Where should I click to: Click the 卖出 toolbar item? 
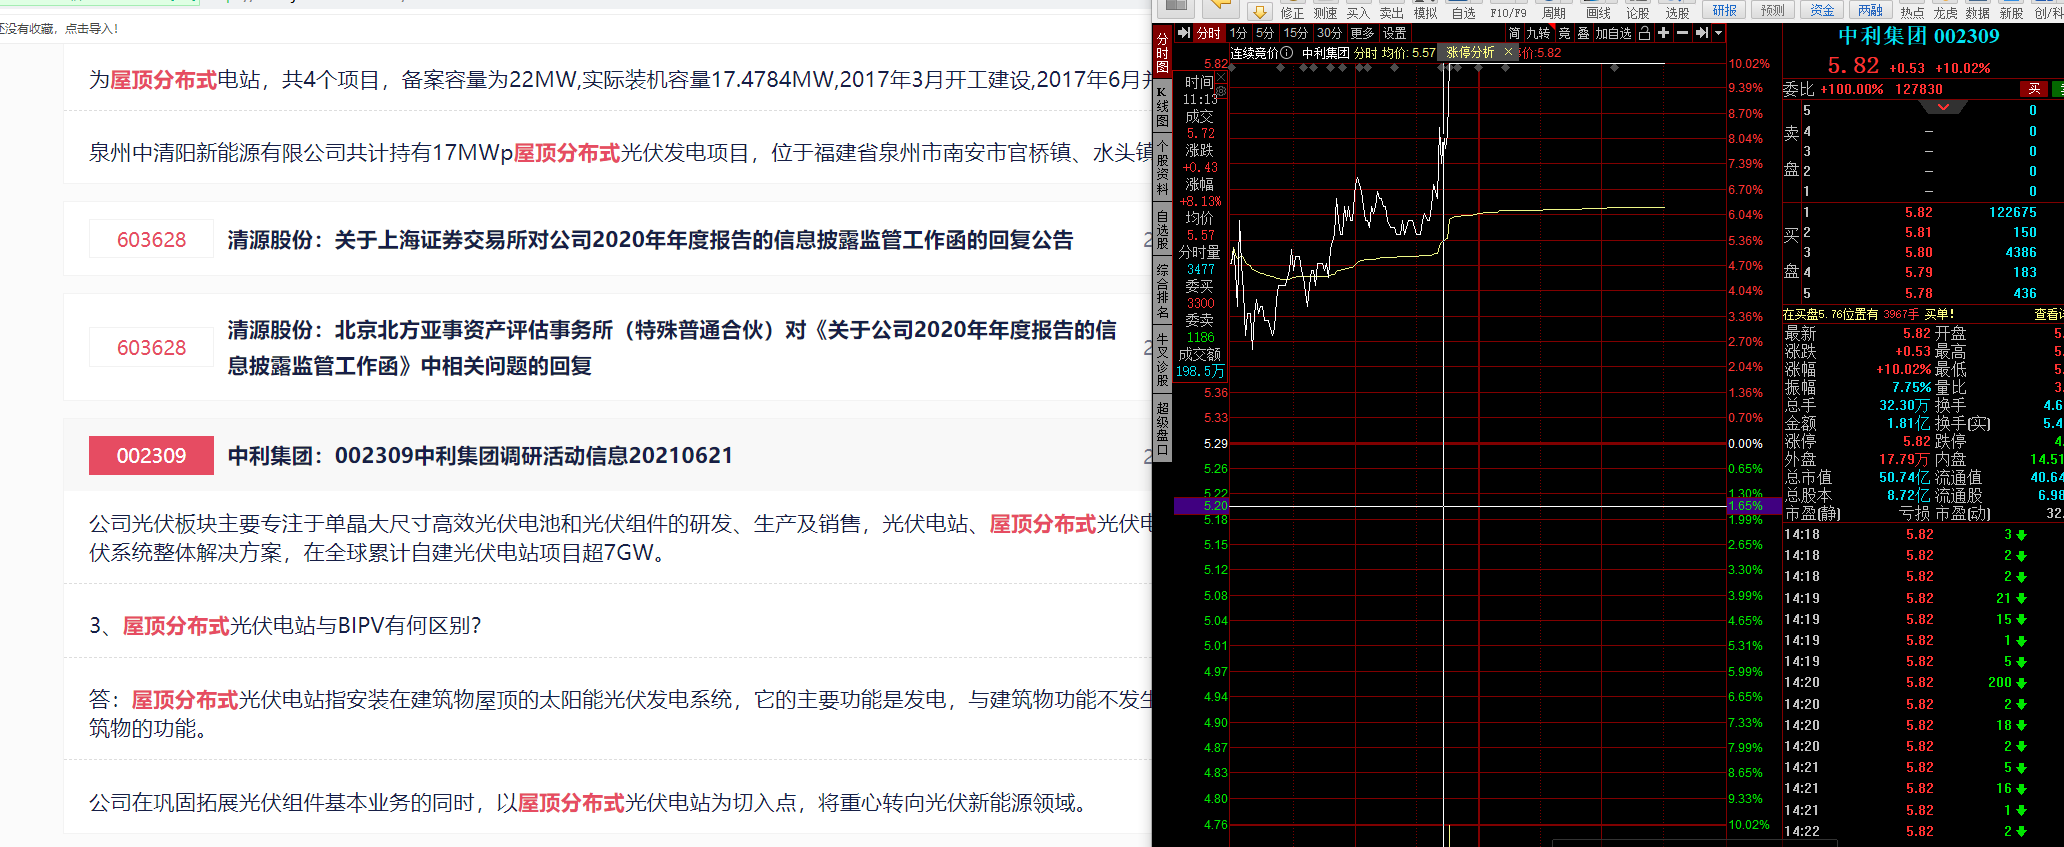click(x=1392, y=13)
